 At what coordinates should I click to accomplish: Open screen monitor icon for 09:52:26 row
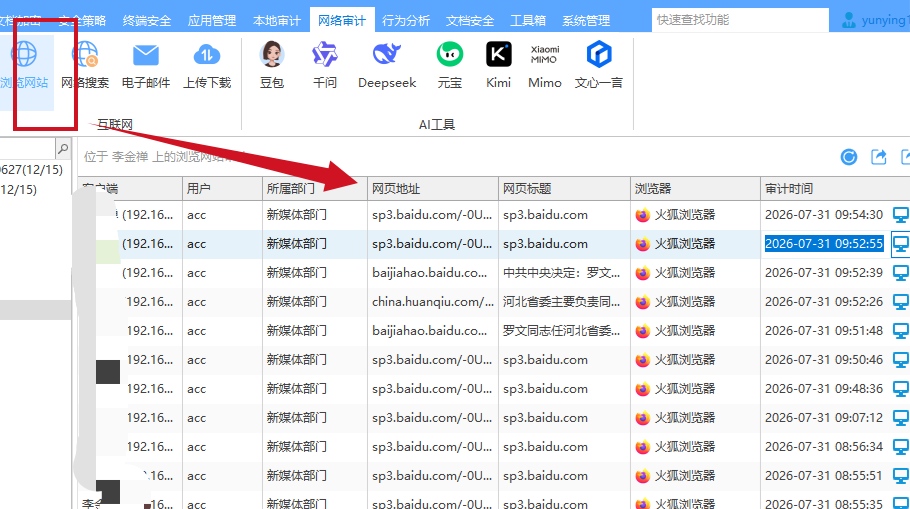[901, 302]
